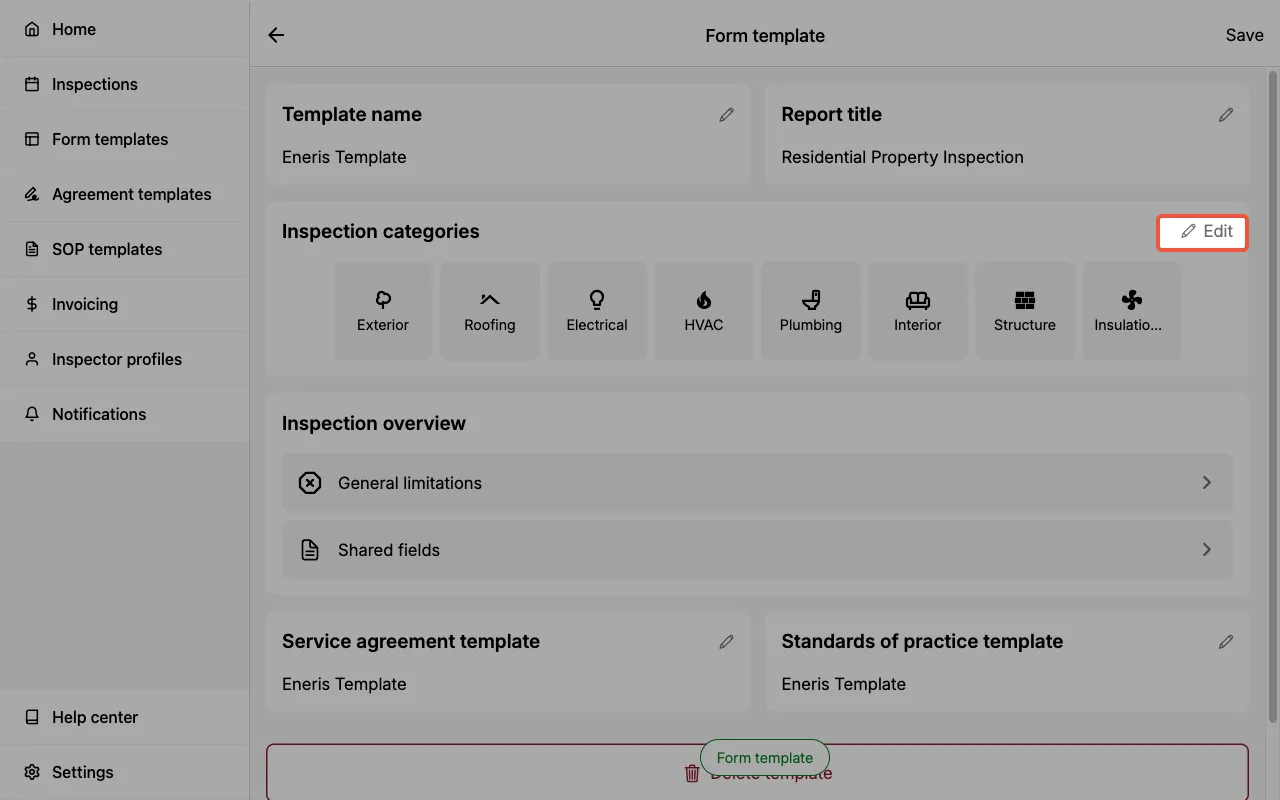Expand the General limitations section

pos(757,483)
